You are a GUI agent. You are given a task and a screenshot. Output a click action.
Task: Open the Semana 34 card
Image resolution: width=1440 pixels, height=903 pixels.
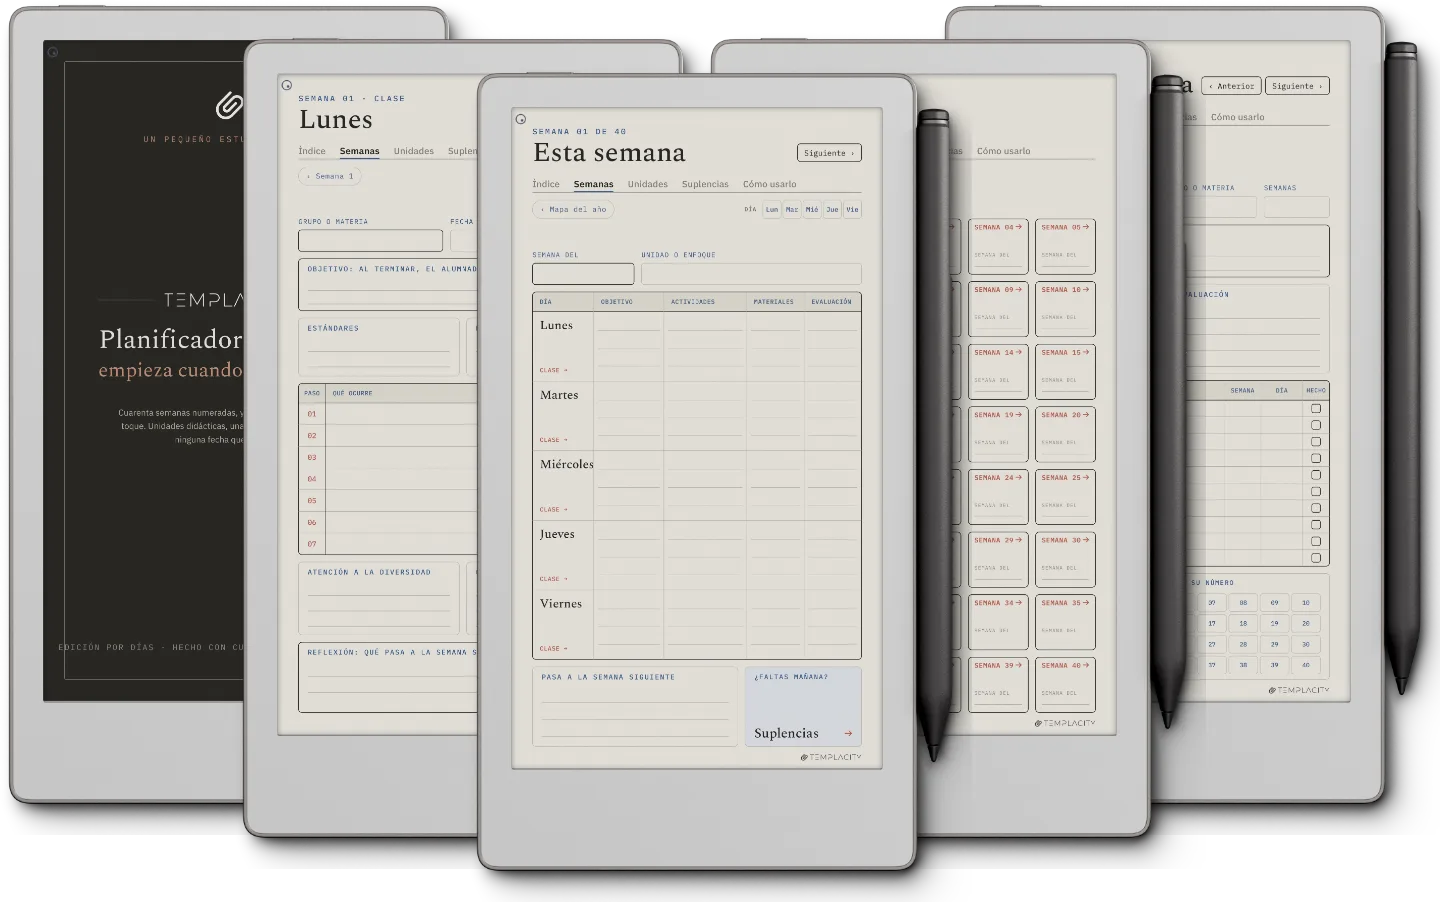click(x=998, y=622)
